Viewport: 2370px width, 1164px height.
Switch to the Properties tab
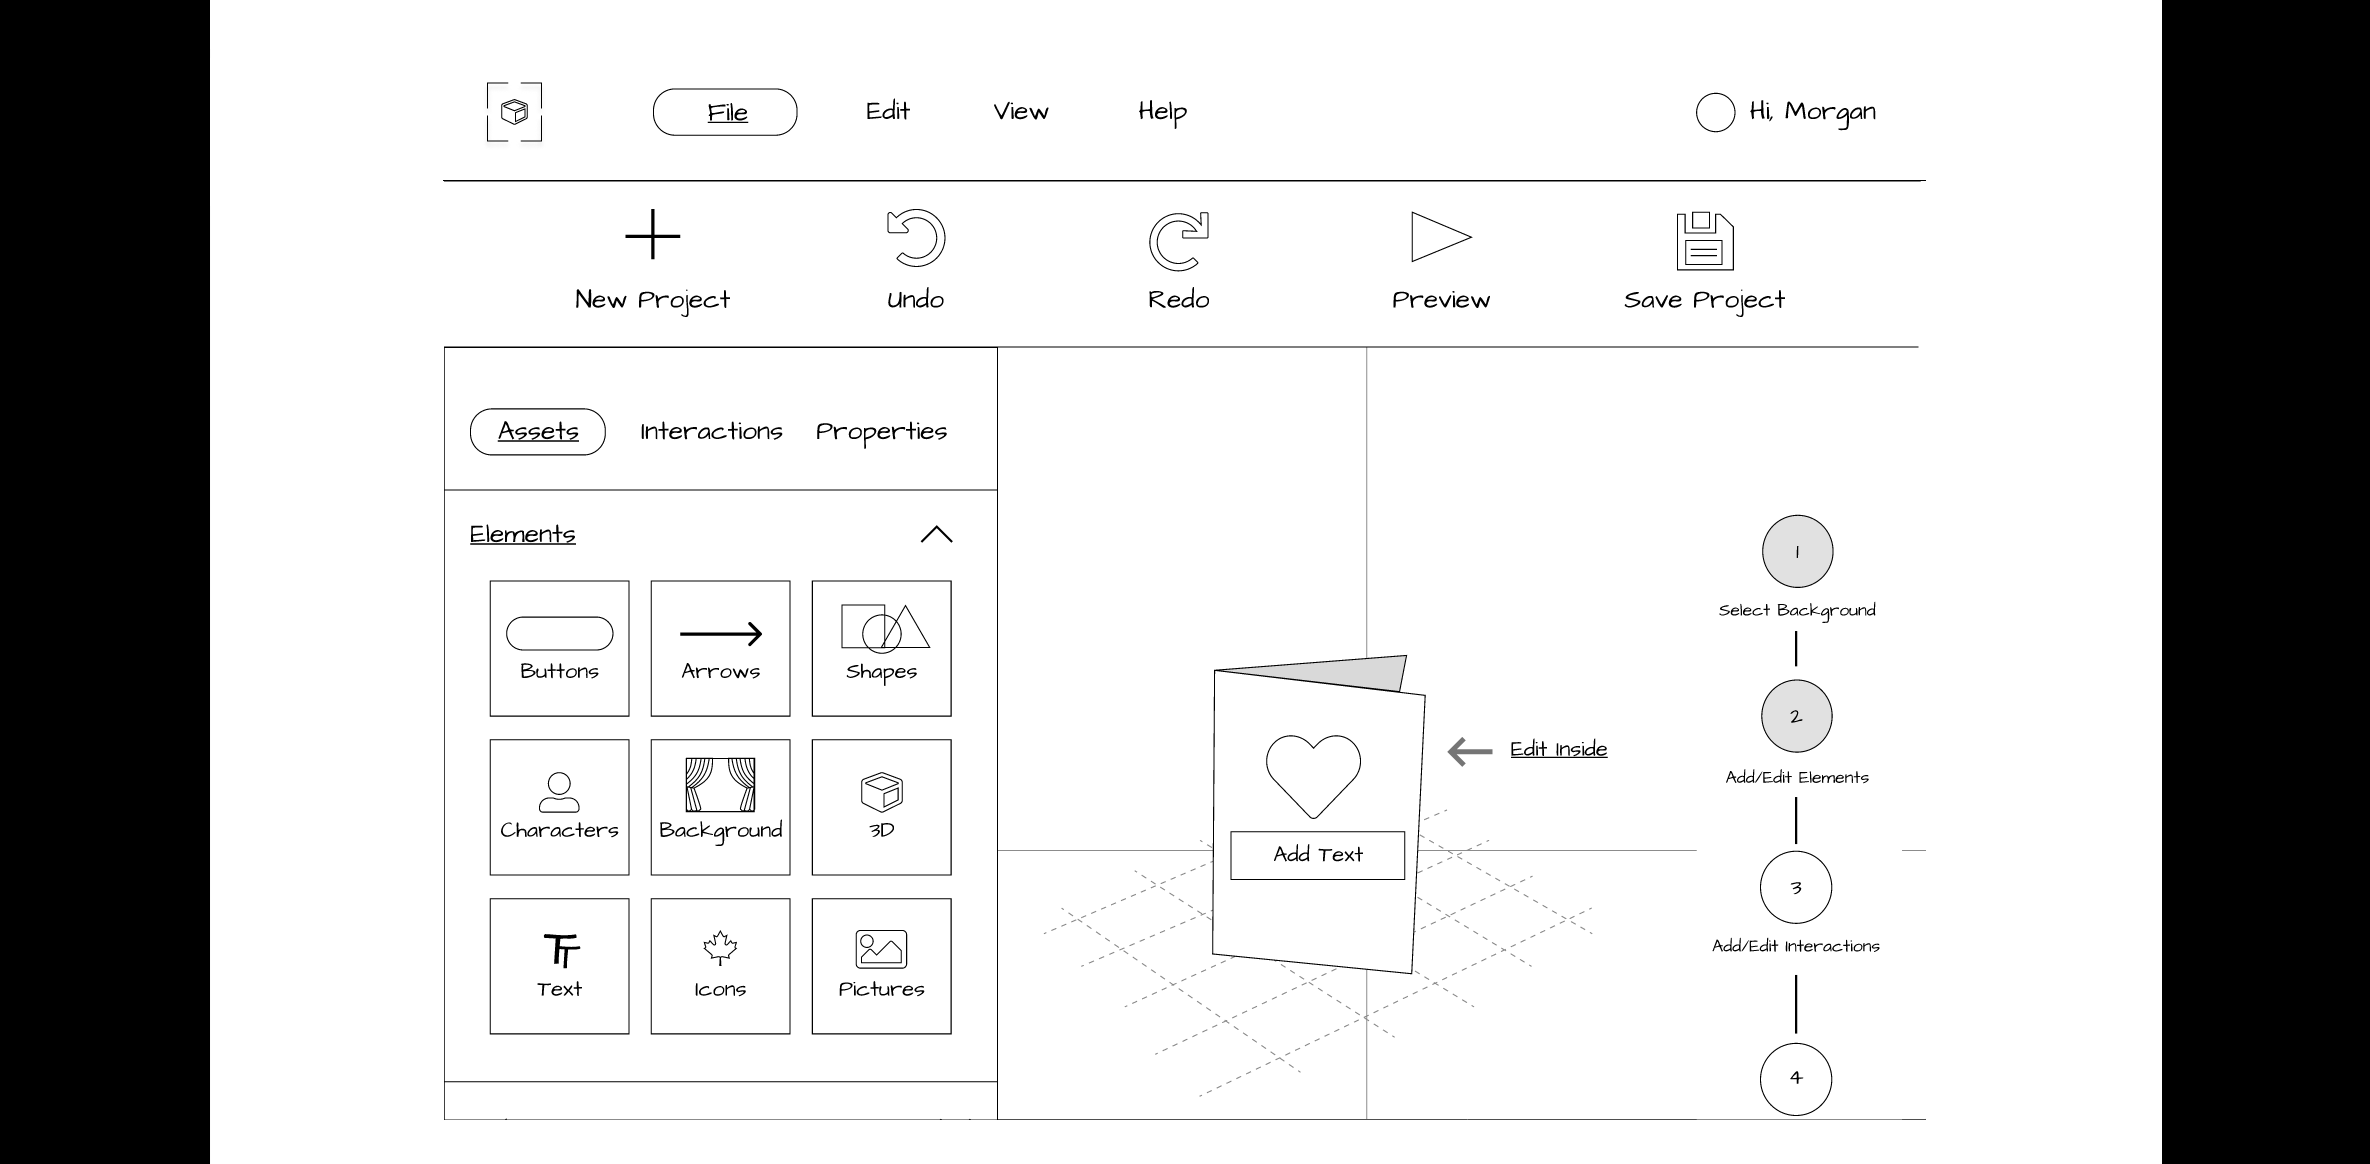[x=883, y=431]
